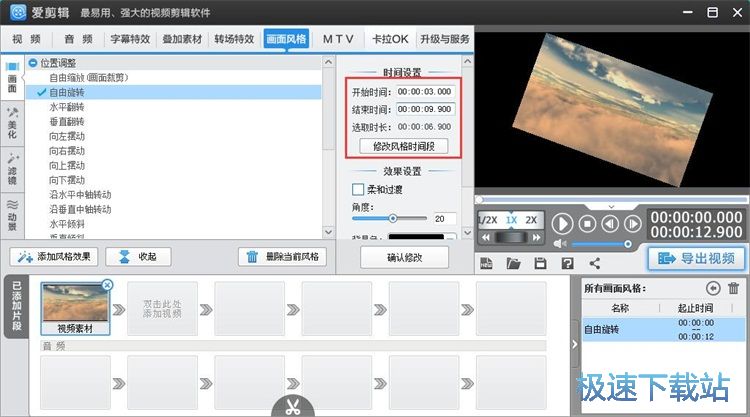Set playback speed to 1X

[x=511, y=220]
